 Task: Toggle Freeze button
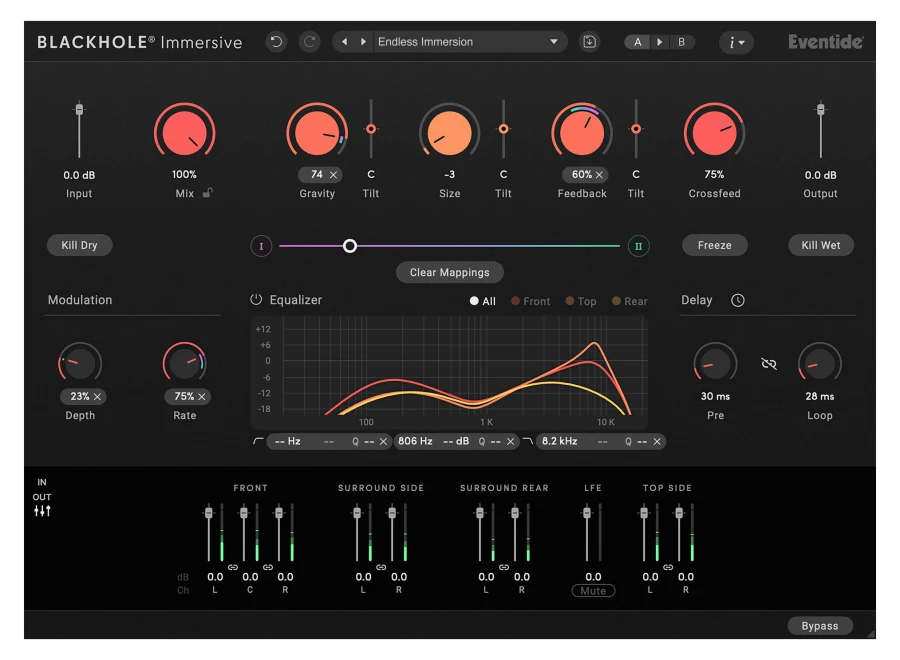pyautogui.click(x=715, y=245)
